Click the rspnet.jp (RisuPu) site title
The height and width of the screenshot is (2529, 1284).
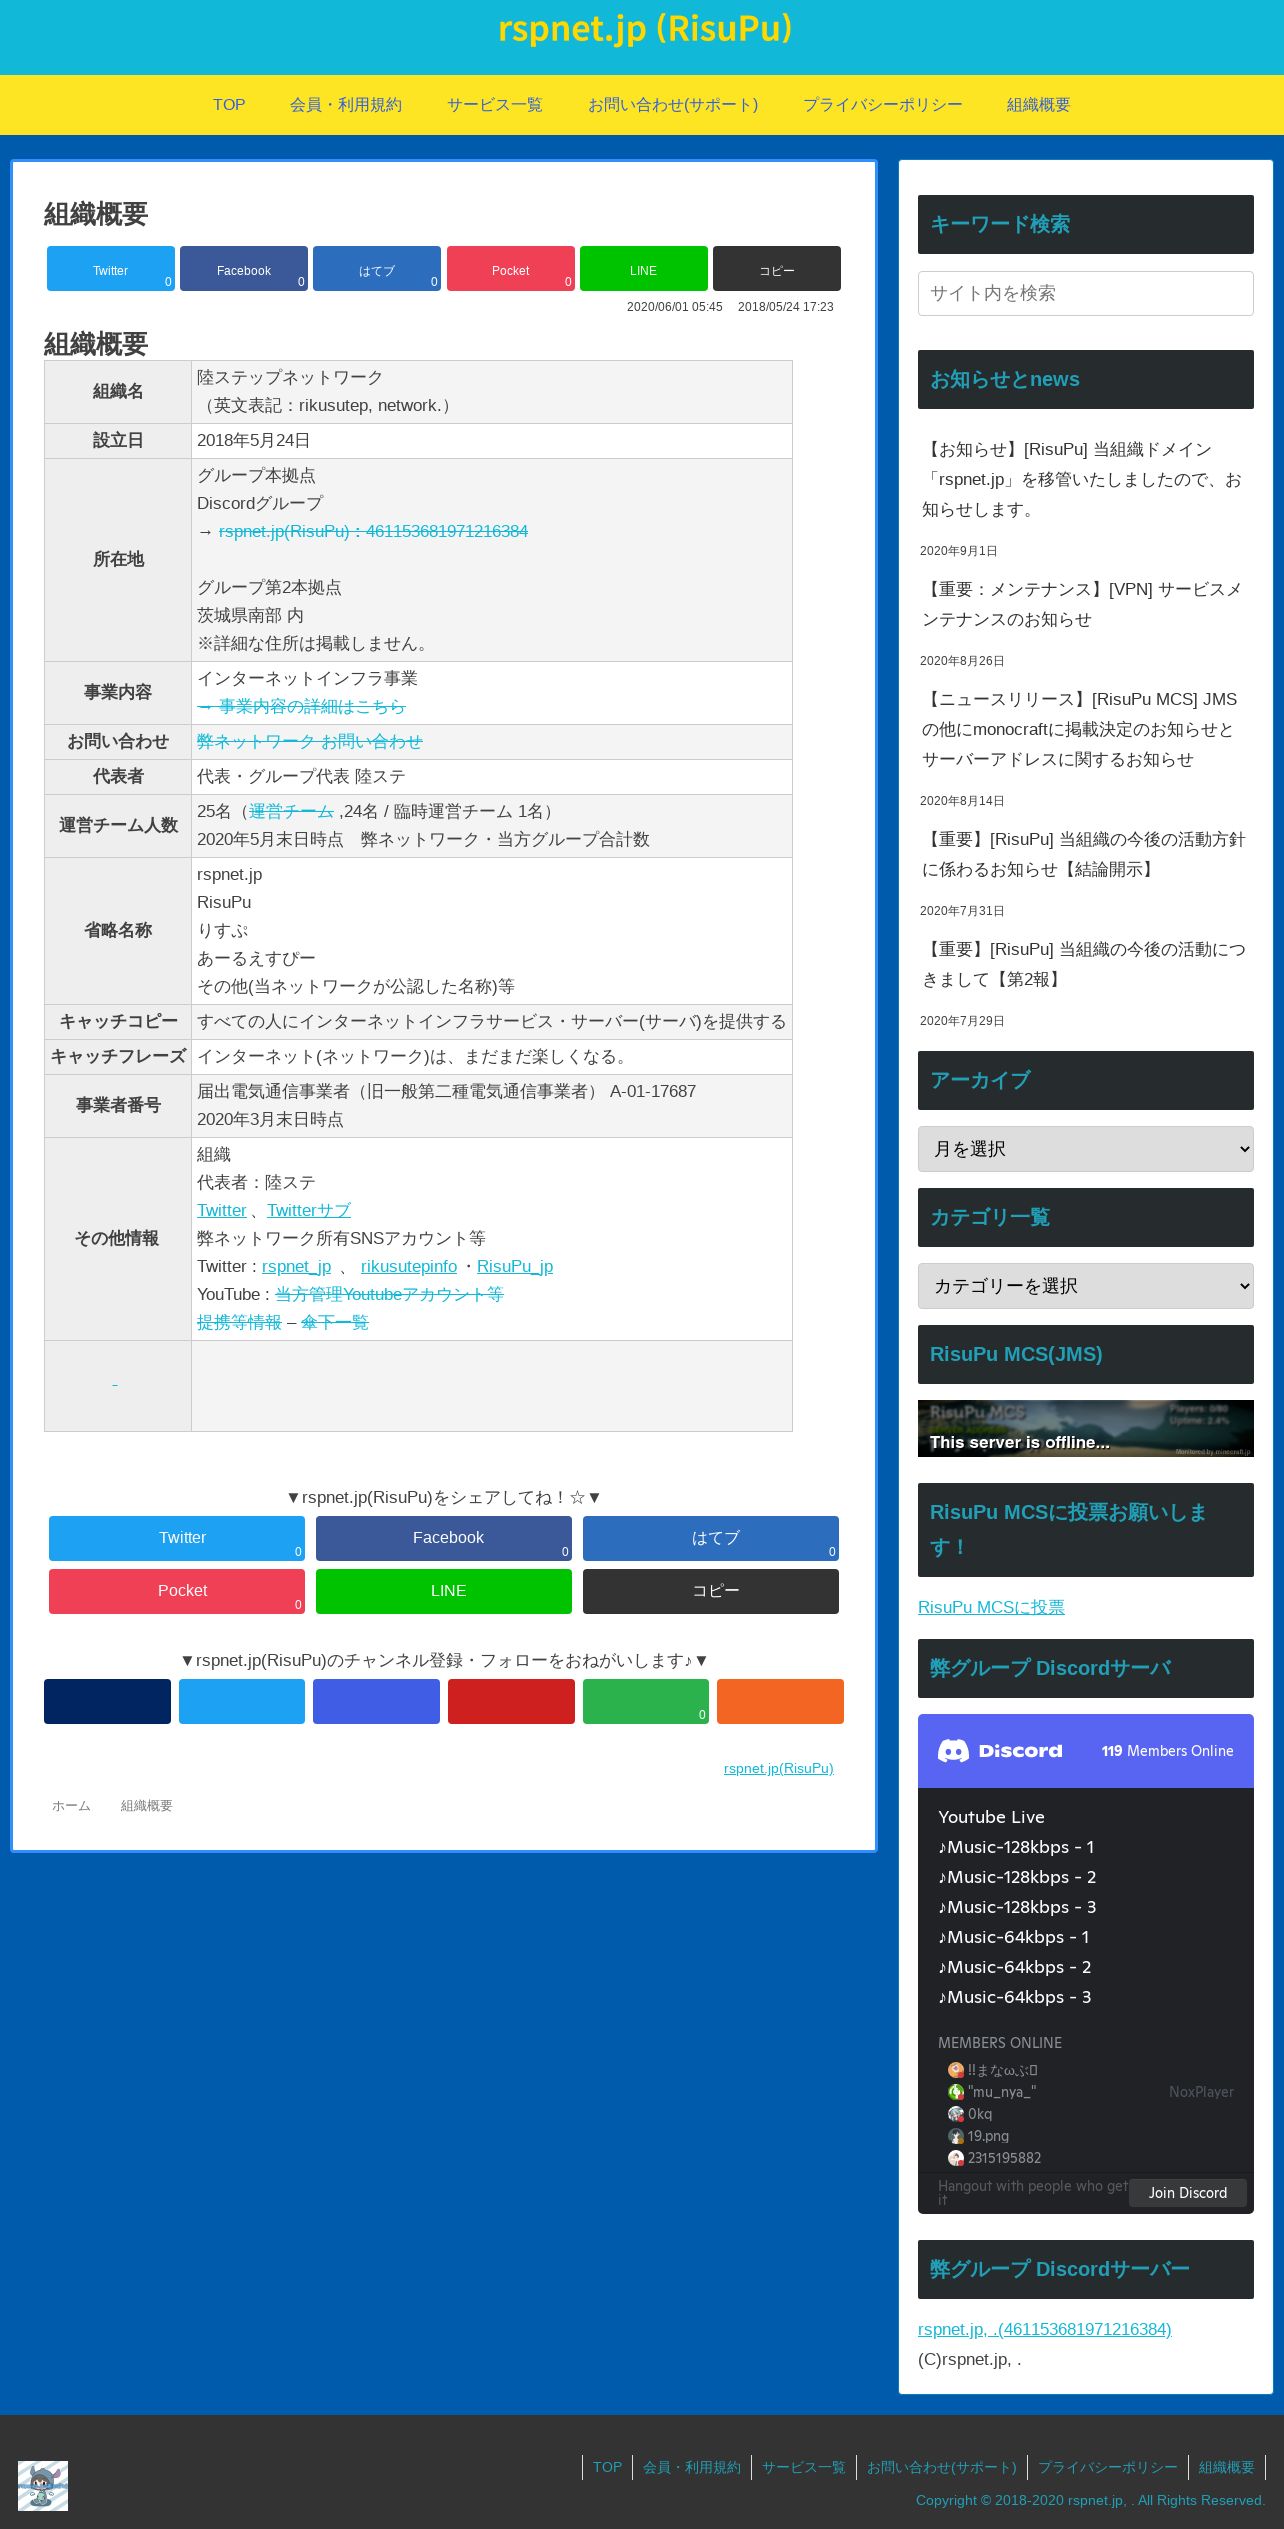pyautogui.click(x=645, y=28)
